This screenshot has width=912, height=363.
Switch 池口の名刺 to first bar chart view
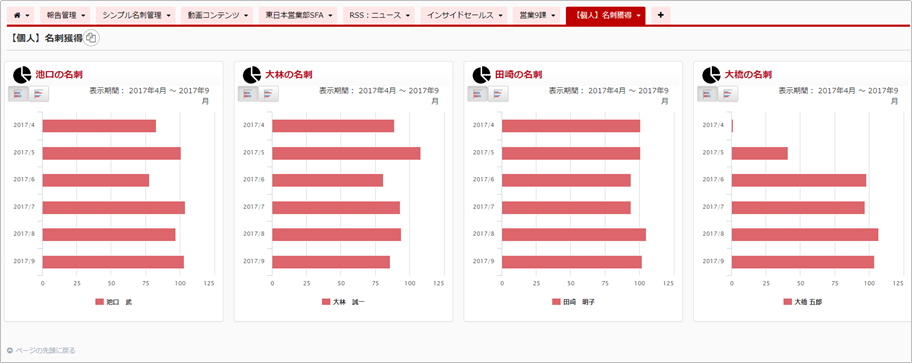coord(18,94)
